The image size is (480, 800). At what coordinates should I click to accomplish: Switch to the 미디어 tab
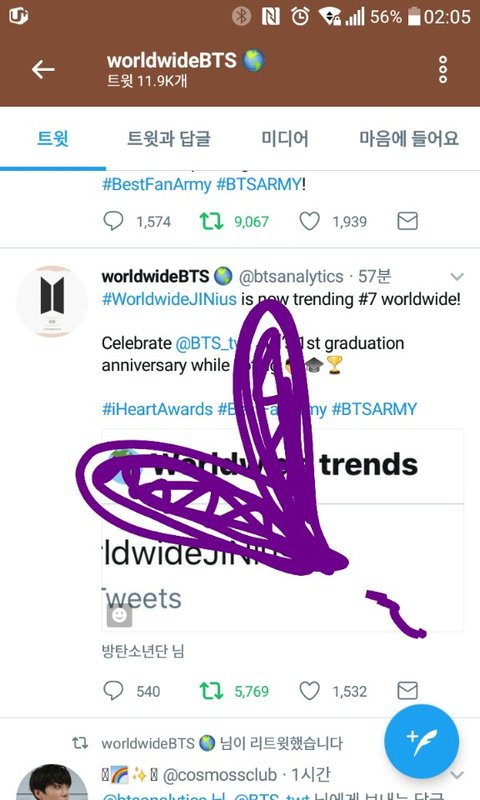click(285, 138)
